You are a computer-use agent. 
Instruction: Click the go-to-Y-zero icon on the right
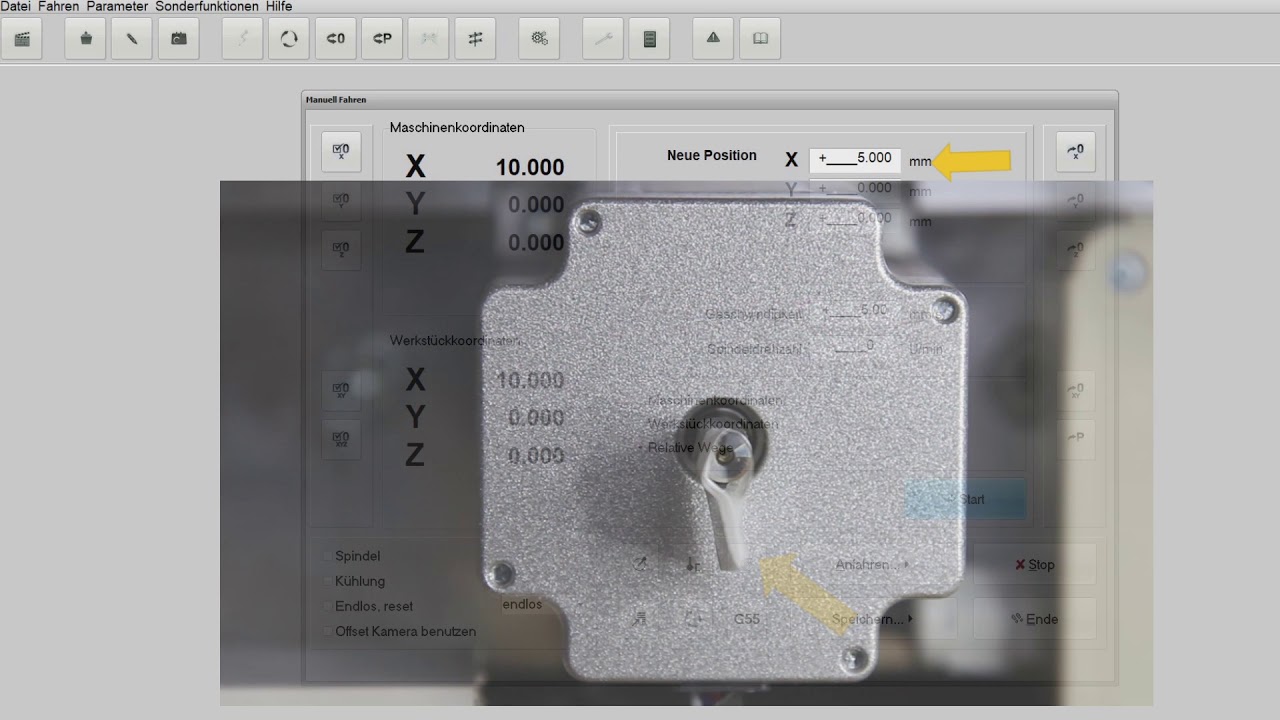[x=1076, y=200]
